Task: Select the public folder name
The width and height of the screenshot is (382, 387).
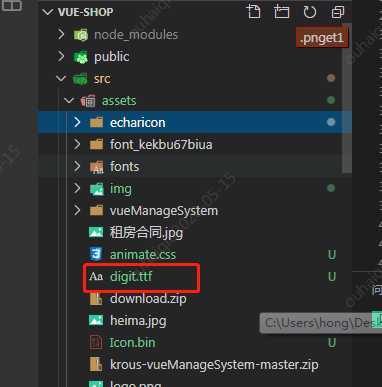Action: point(112,57)
